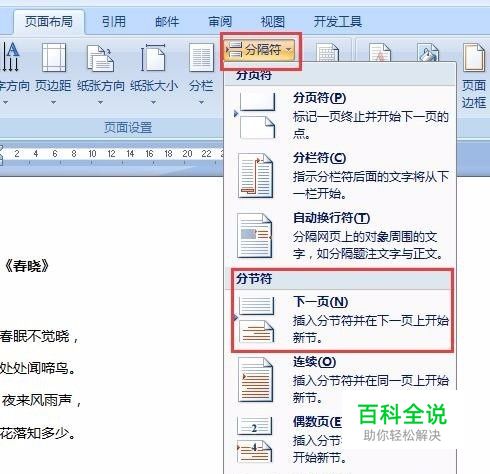Image resolution: width=490 pixels, height=474 pixels.
Task: Open the 引用 ribbon tab
Action: 114,22
